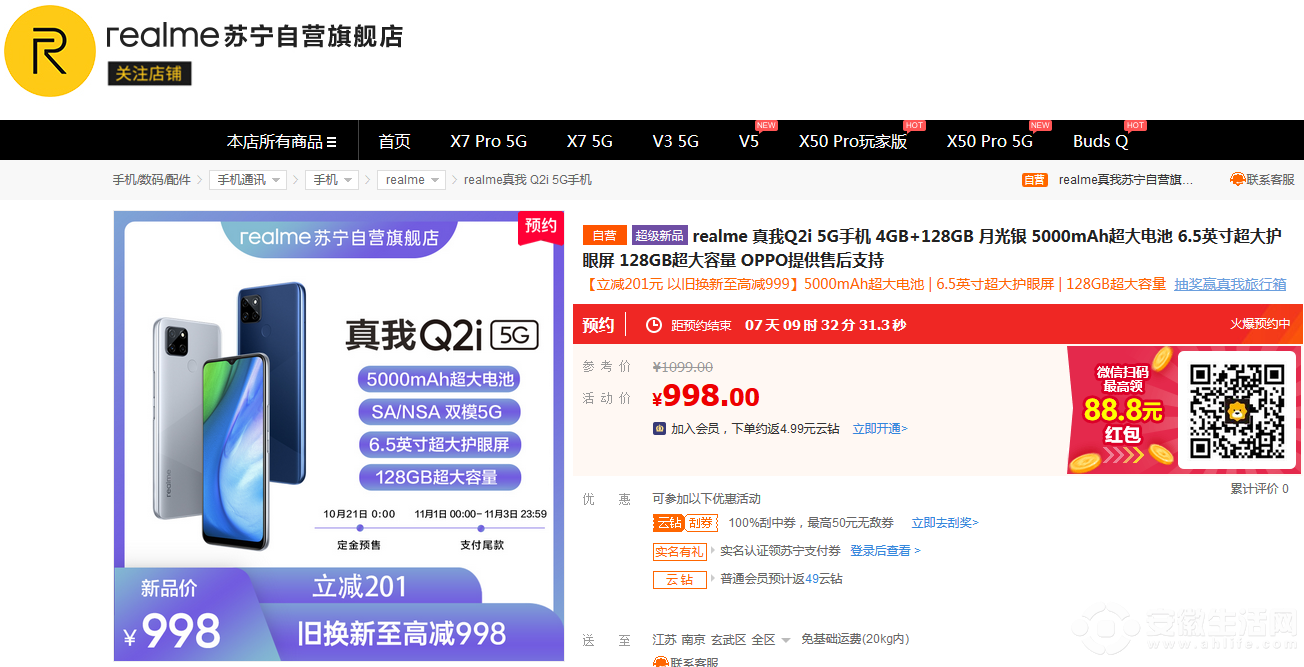This screenshot has width=1304, height=667.
Task: Expand the realme breadcrumb dropdown
Action: [x=411, y=180]
